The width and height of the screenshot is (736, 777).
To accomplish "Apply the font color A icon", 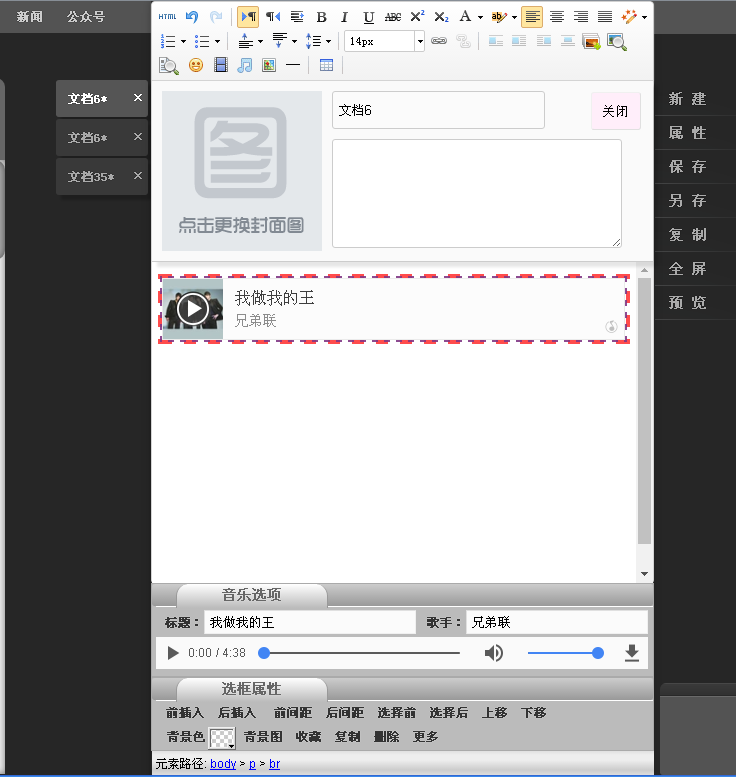I will [x=465, y=17].
